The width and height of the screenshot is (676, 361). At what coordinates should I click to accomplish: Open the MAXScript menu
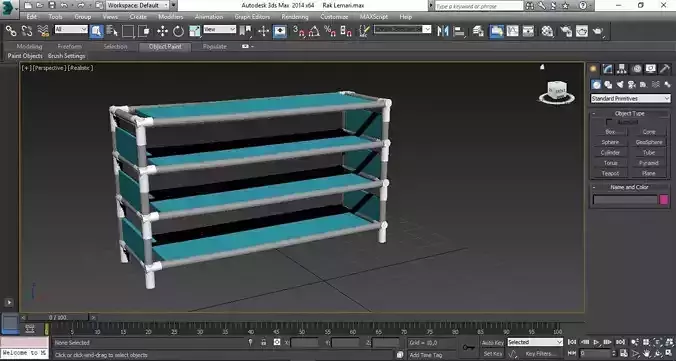374,17
